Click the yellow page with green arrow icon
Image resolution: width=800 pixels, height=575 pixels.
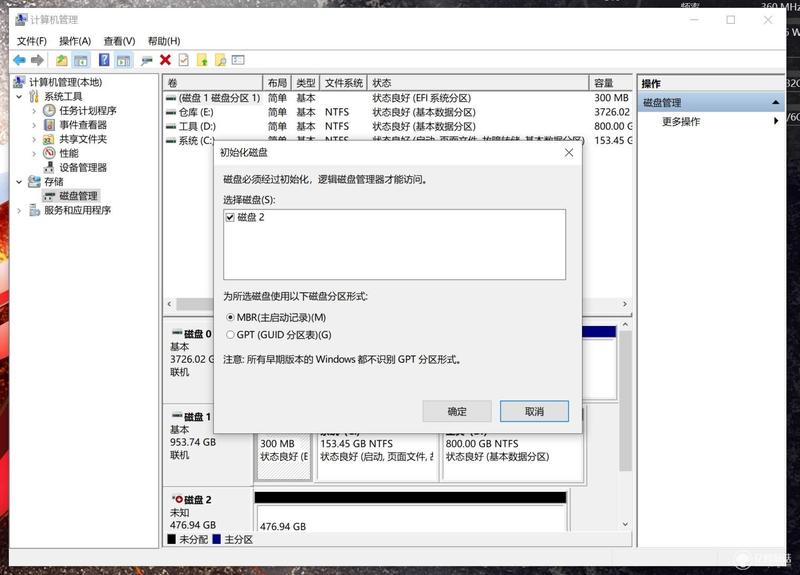pos(203,60)
